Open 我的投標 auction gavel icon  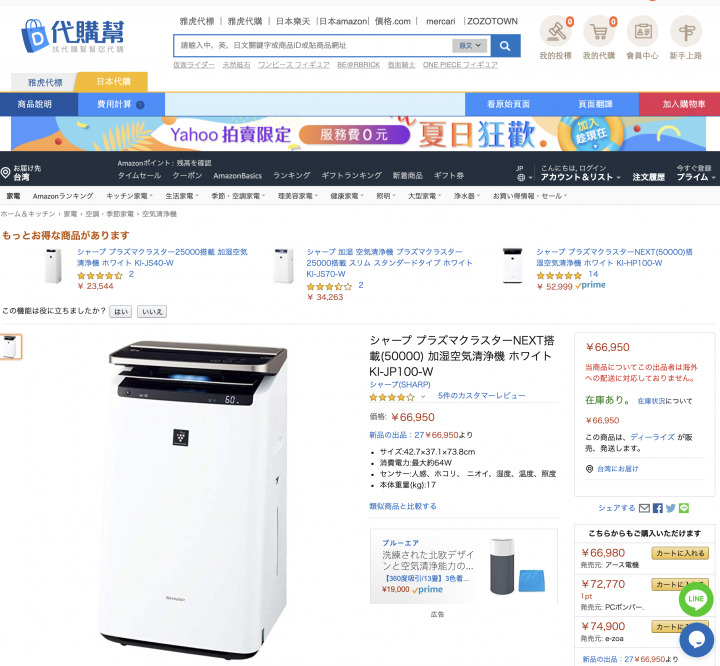[x=555, y=31]
